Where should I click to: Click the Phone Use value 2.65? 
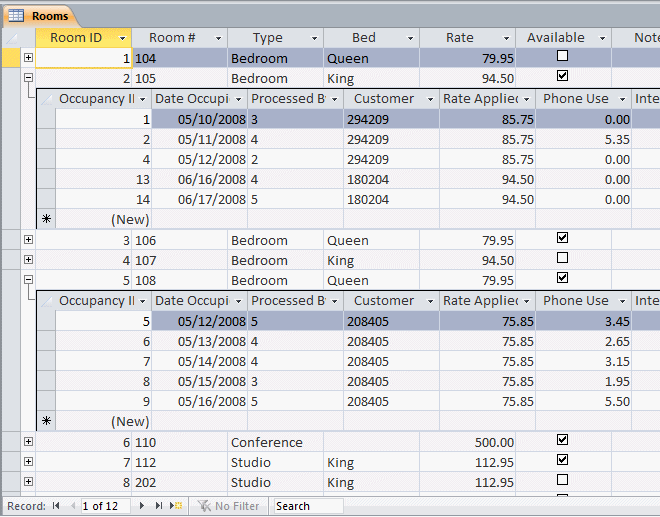pyautogui.click(x=583, y=342)
